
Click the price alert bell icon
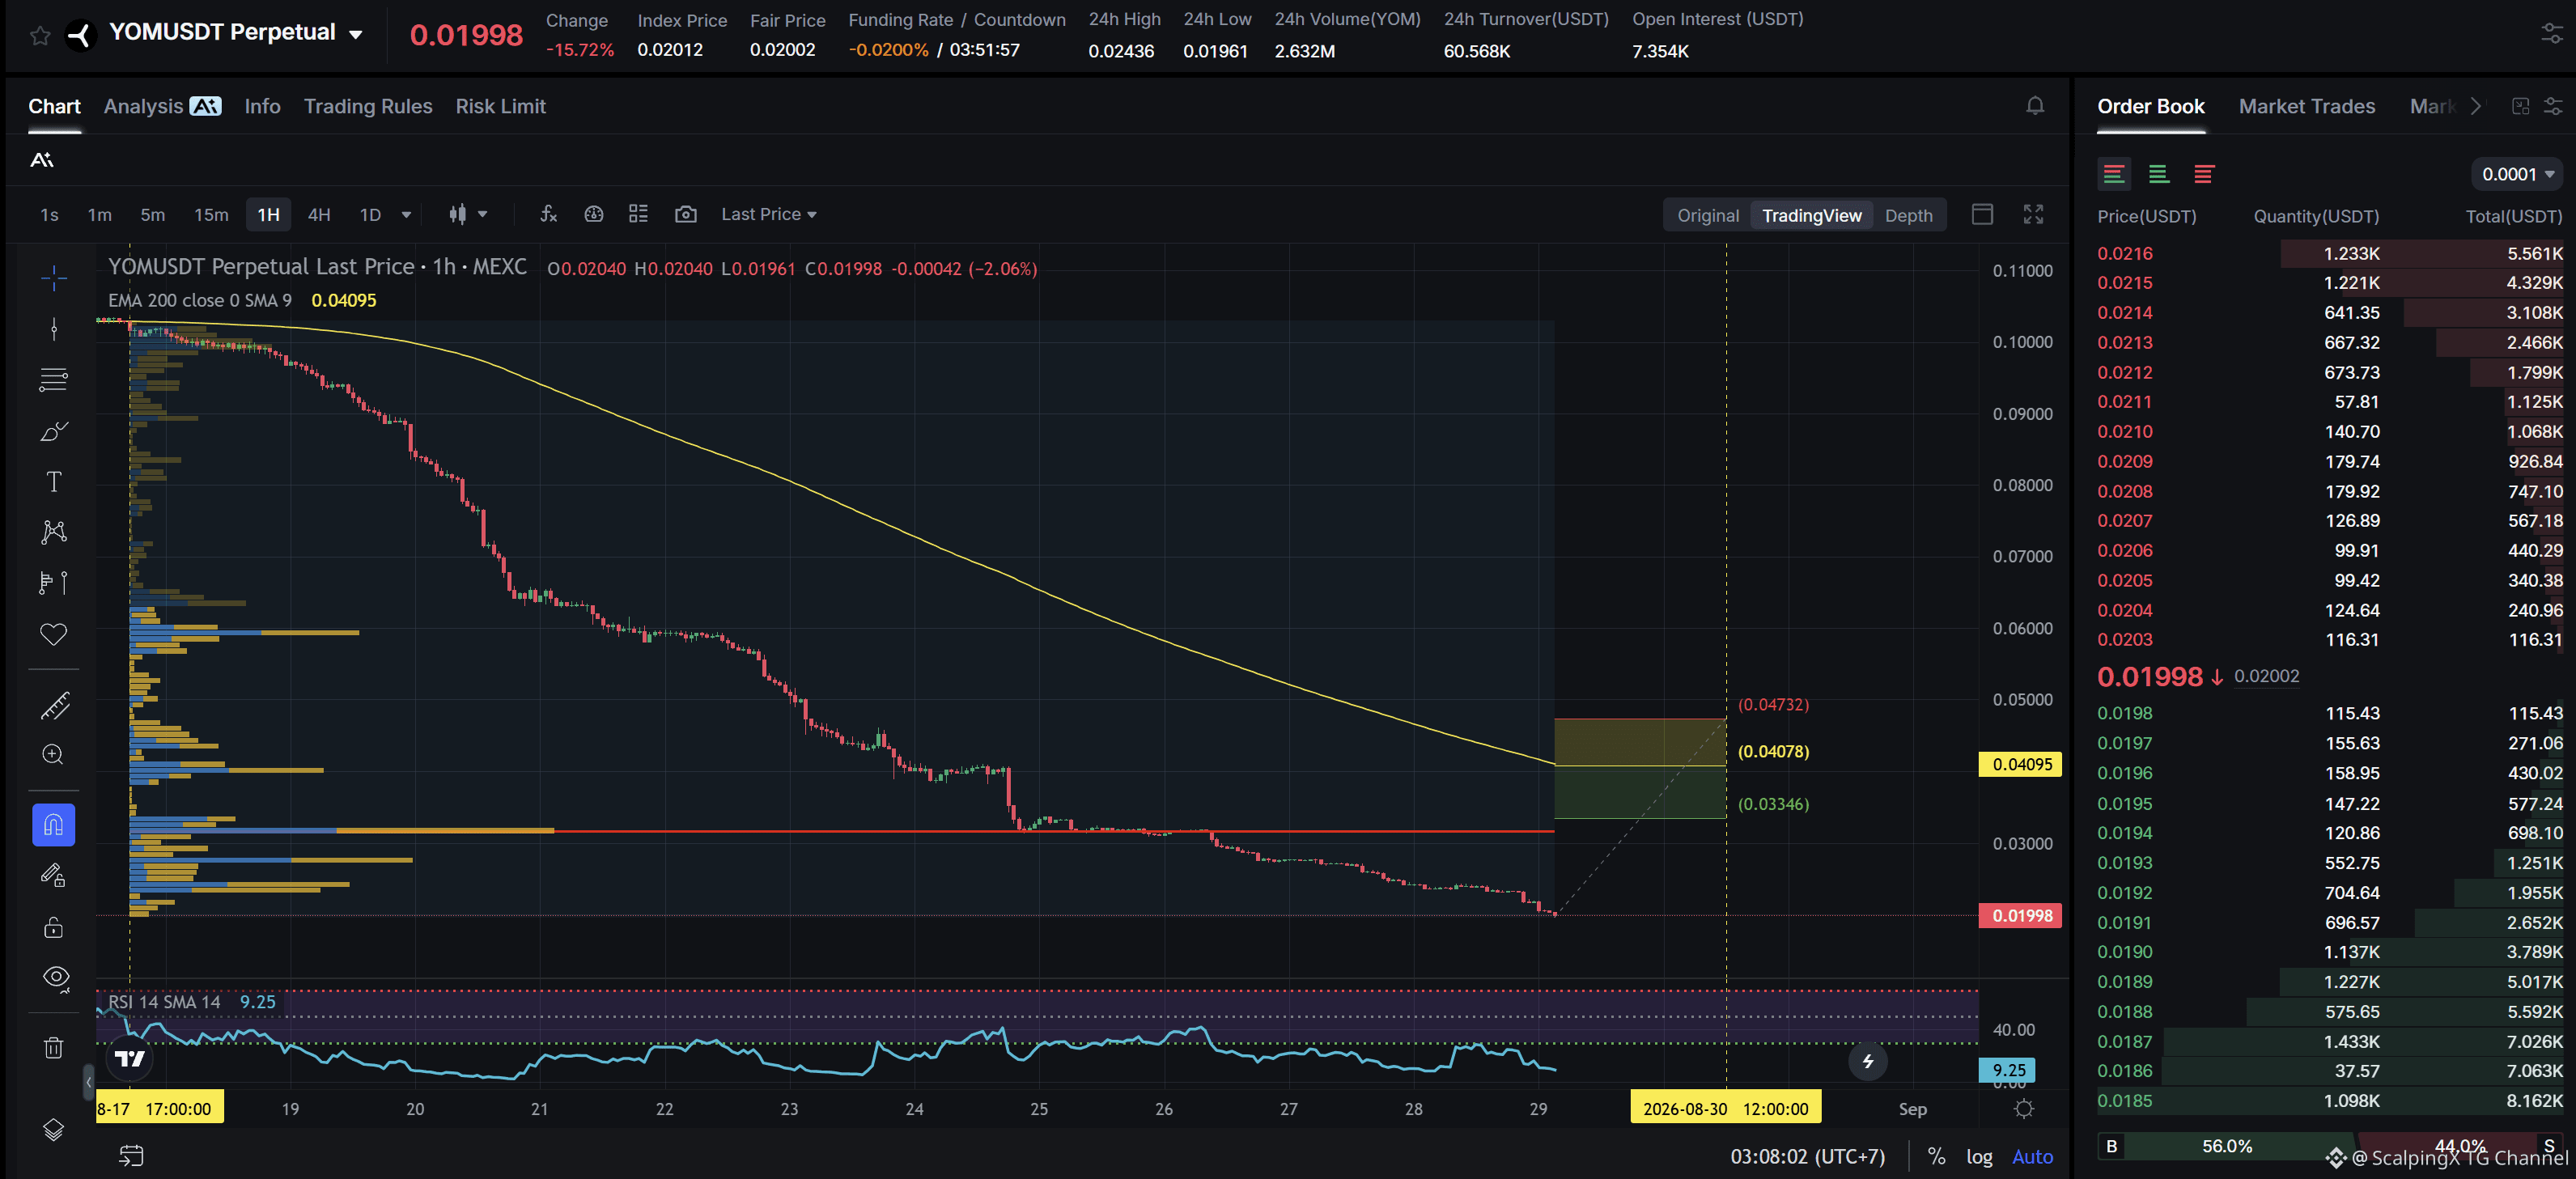click(x=2034, y=106)
